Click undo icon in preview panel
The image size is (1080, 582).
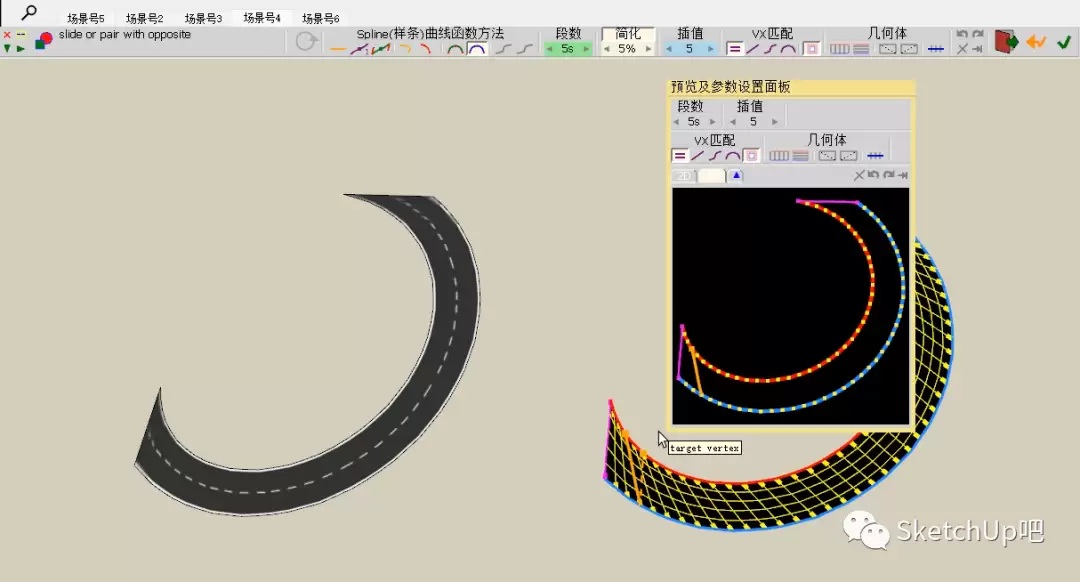click(x=873, y=175)
